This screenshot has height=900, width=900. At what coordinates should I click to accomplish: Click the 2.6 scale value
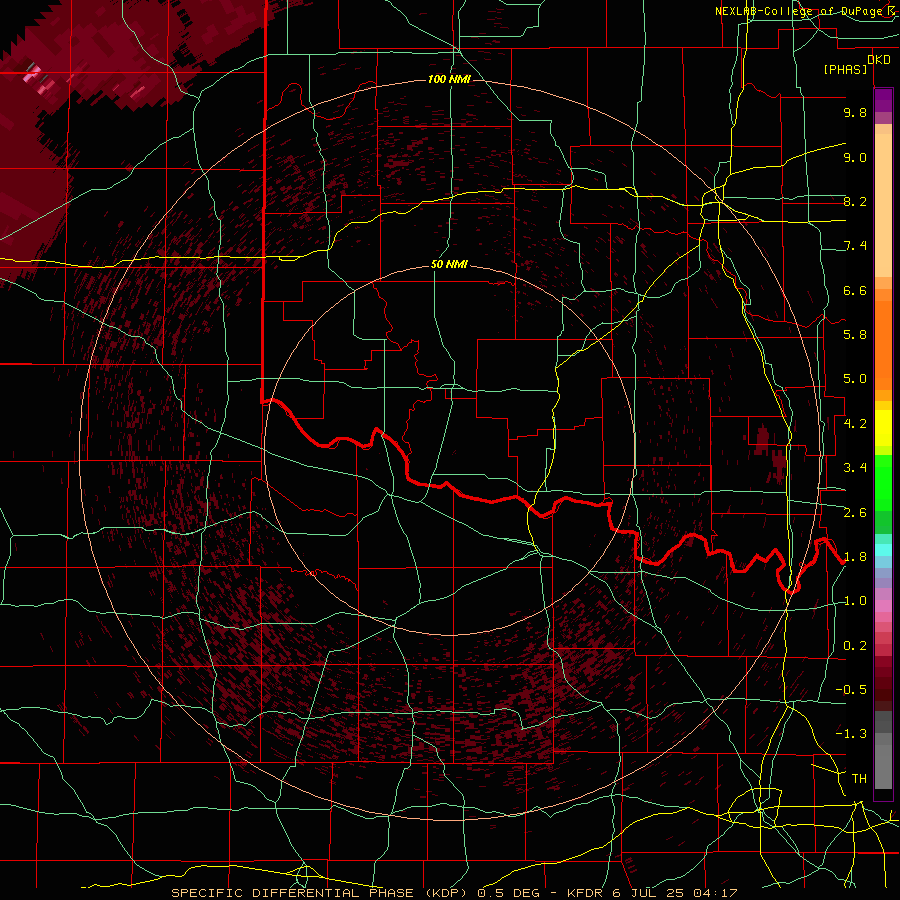(855, 513)
